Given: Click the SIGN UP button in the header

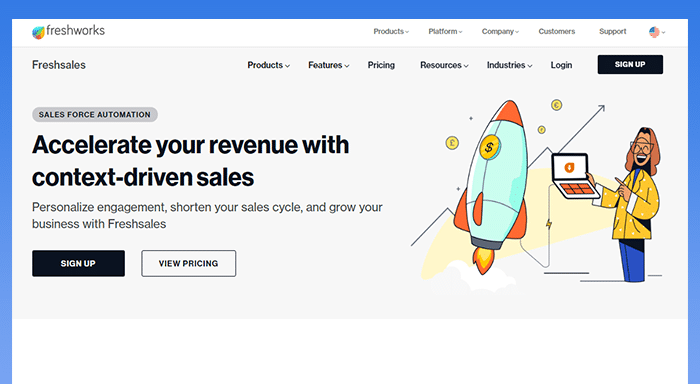Looking at the screenshot, I should [630, 65].
